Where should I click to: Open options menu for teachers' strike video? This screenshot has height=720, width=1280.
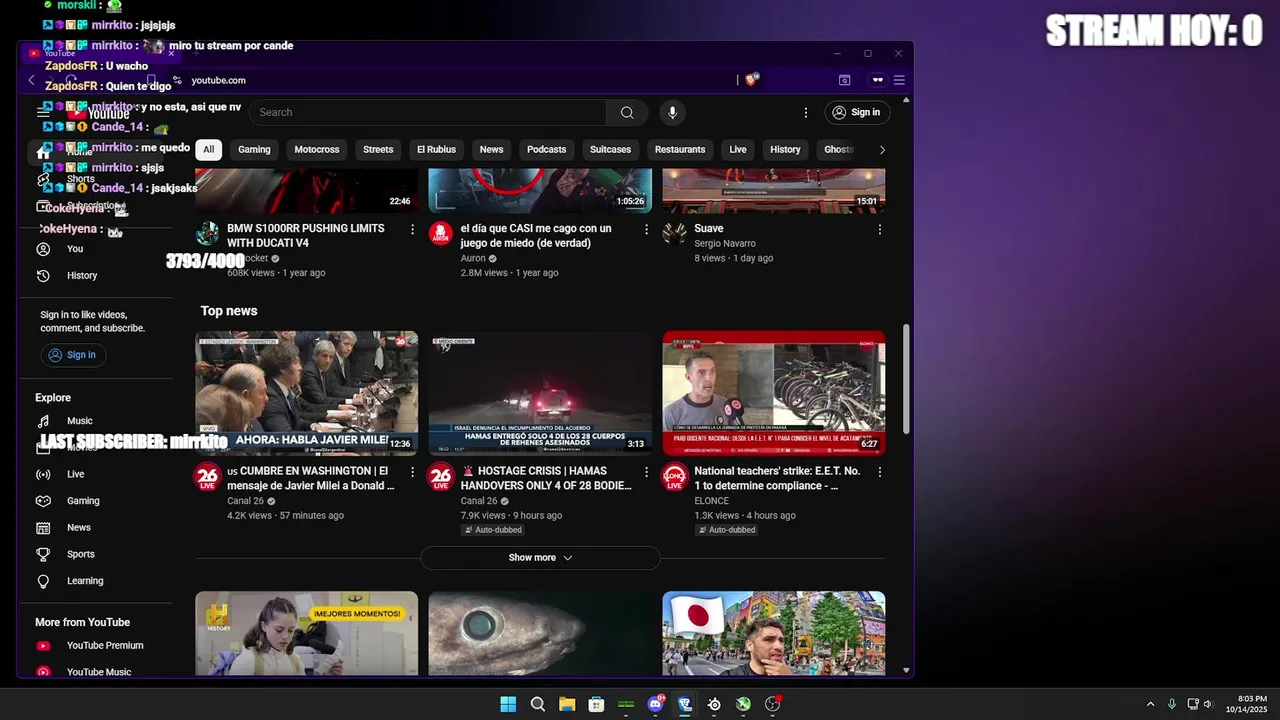click(880, 472)
